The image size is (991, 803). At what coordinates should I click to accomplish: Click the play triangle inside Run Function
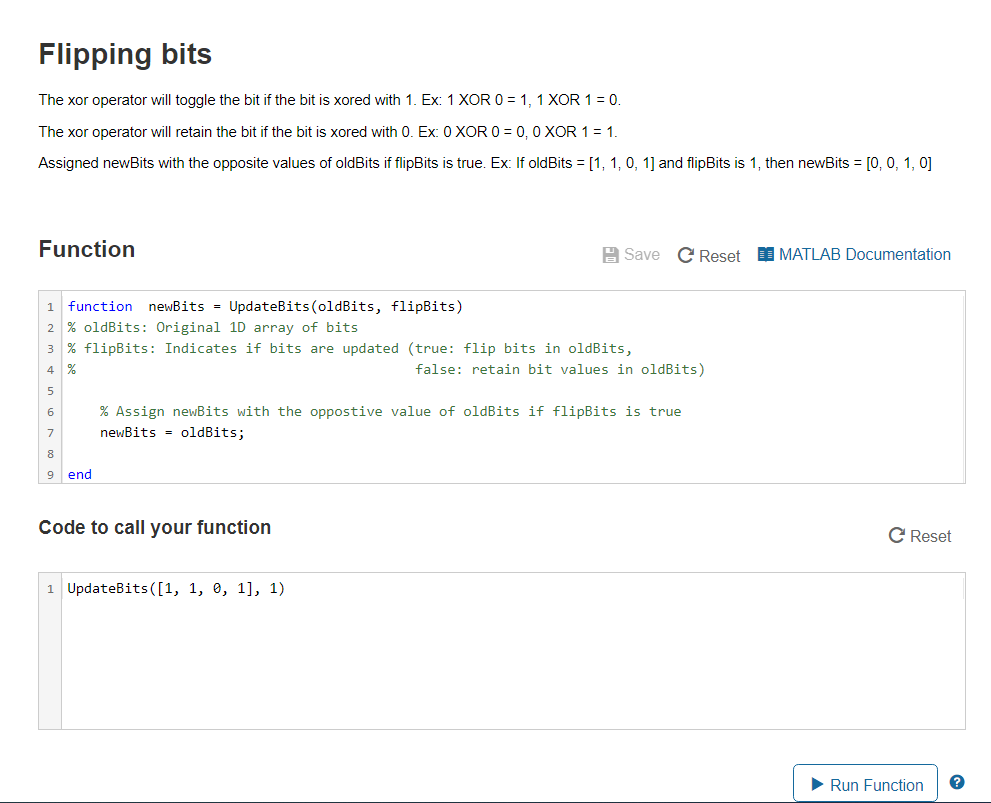pos(816,783)
